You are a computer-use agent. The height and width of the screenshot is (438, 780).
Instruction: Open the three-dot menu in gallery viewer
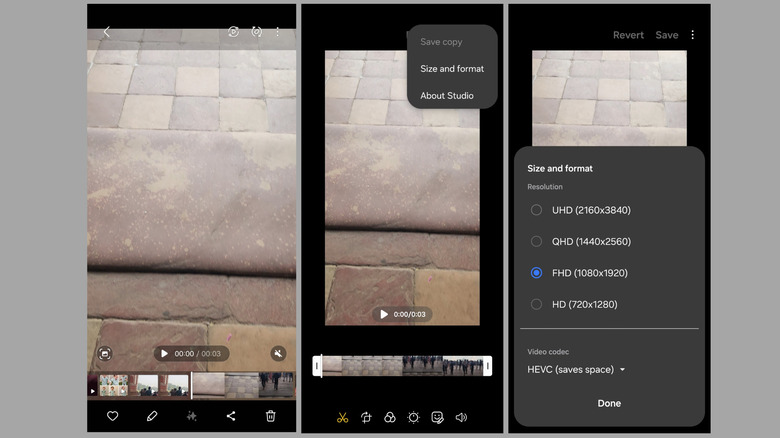click(278, 32)
